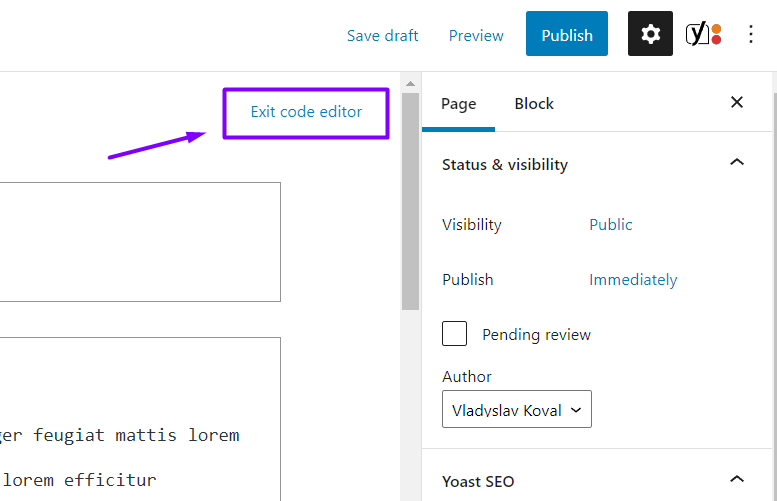Click the blue Publish button
Image resolution: width=777 pixels, height=501 pixels.
[567, 34]
